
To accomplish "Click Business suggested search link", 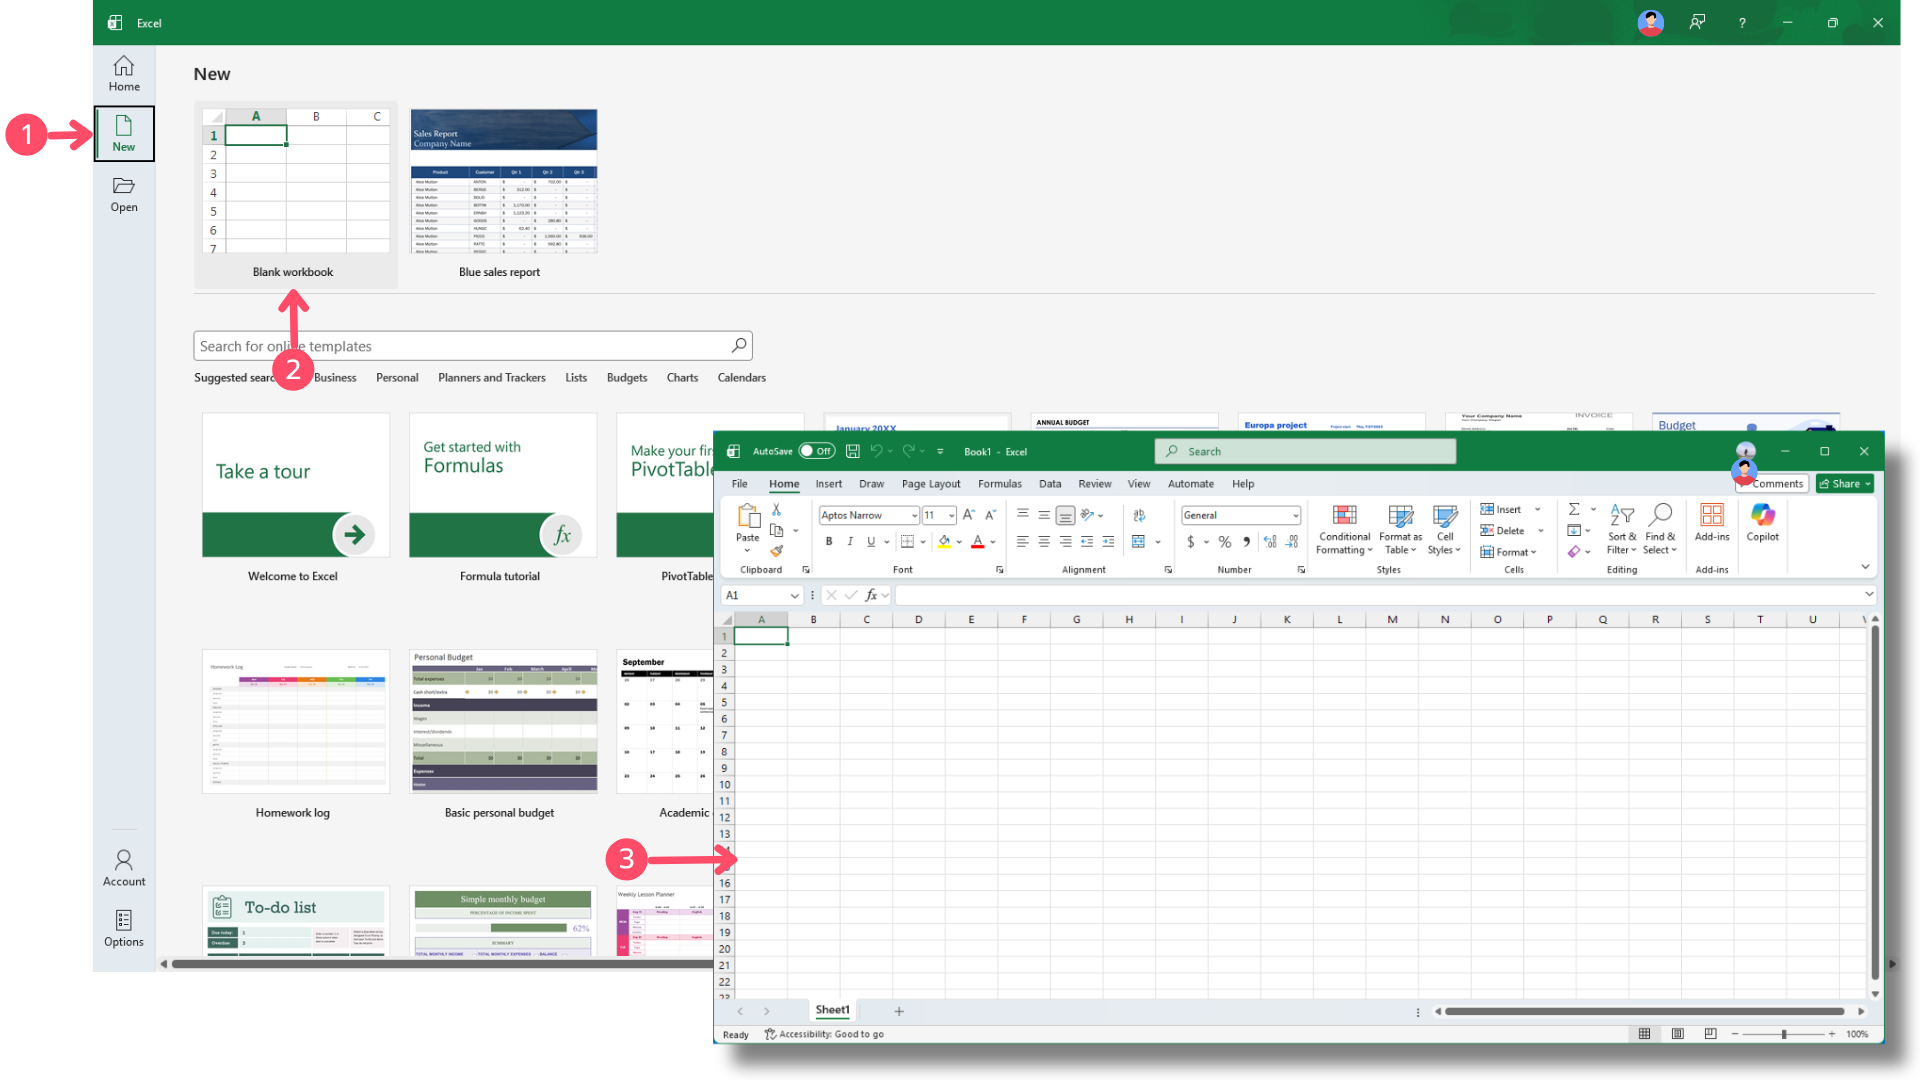I will tap(335, 377).
